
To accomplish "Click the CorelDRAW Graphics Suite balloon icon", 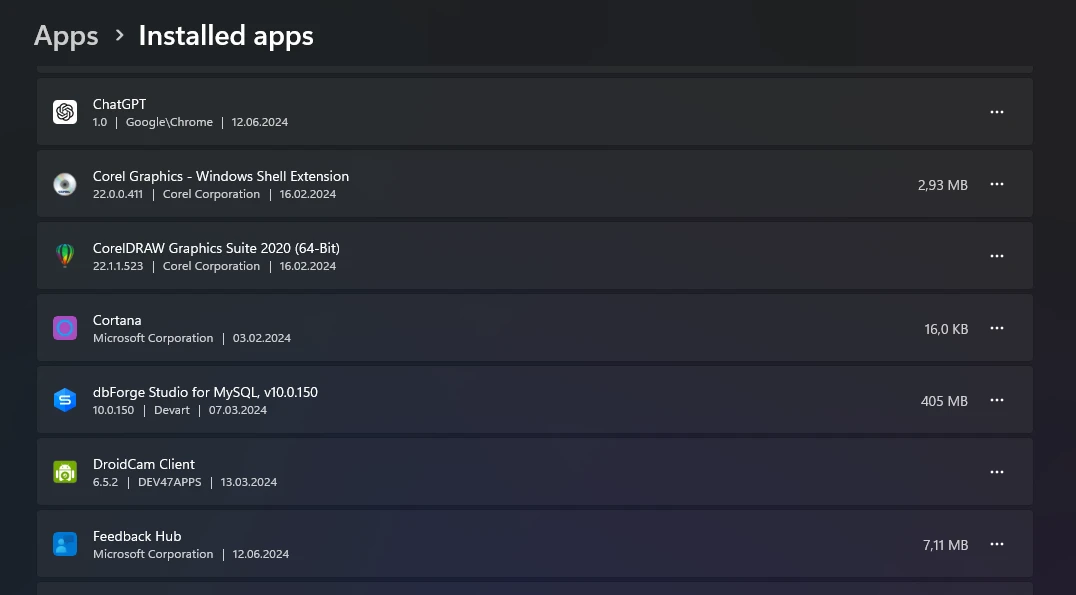I will click(x=65, y=256).
